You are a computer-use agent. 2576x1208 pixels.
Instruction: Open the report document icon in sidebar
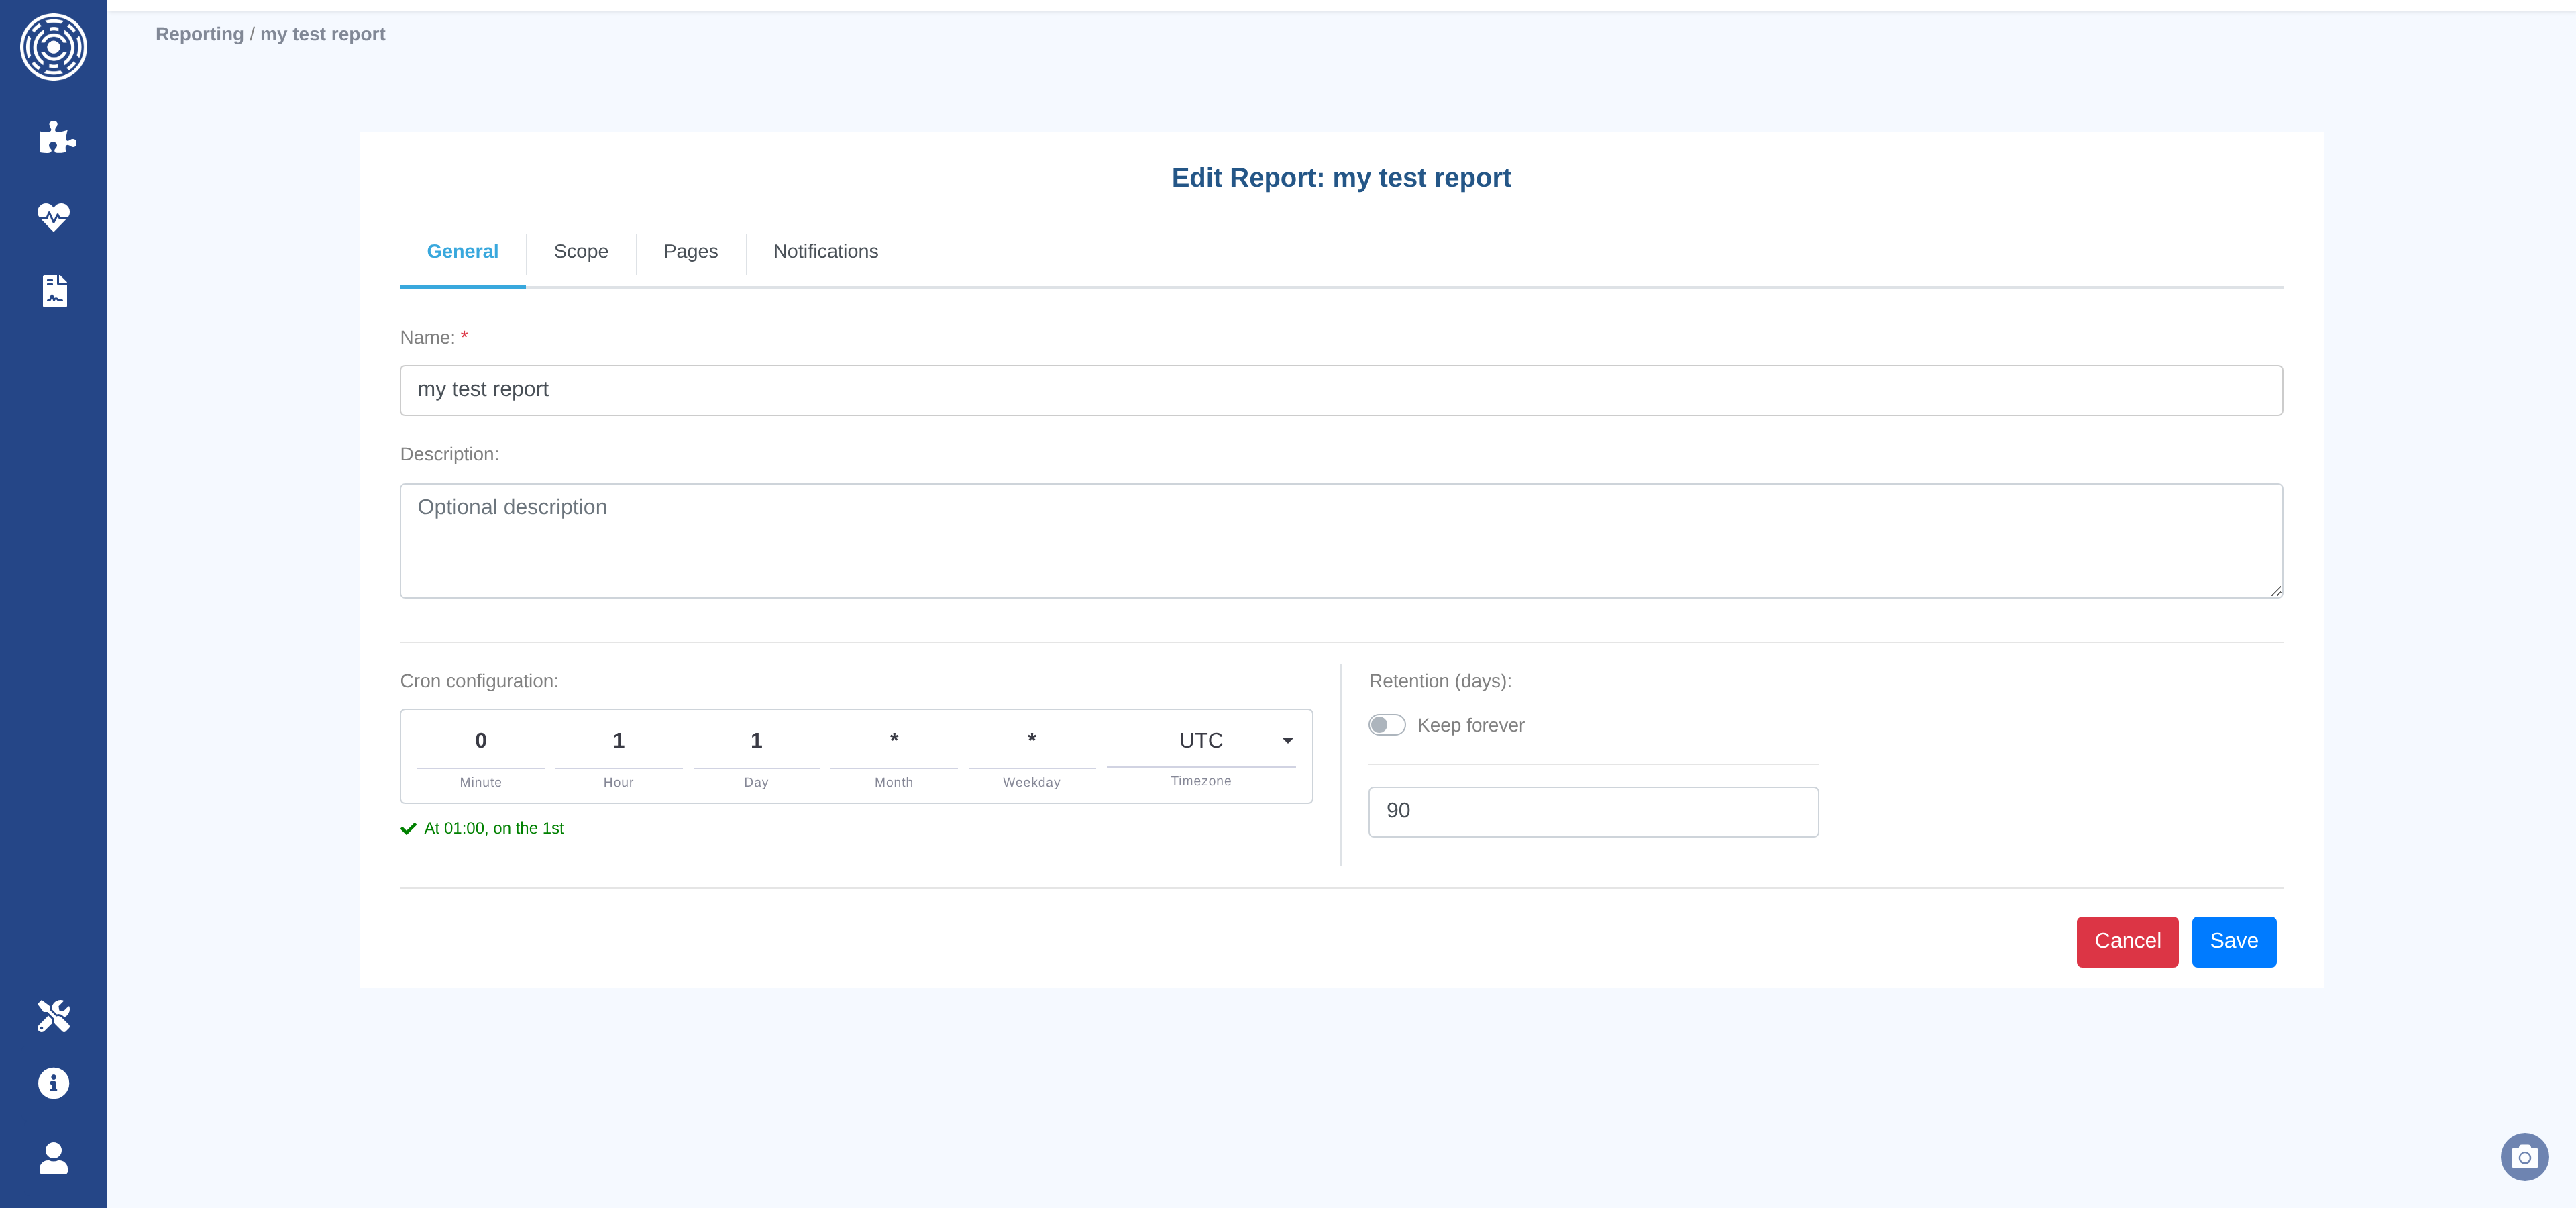[x=55, y=291]
